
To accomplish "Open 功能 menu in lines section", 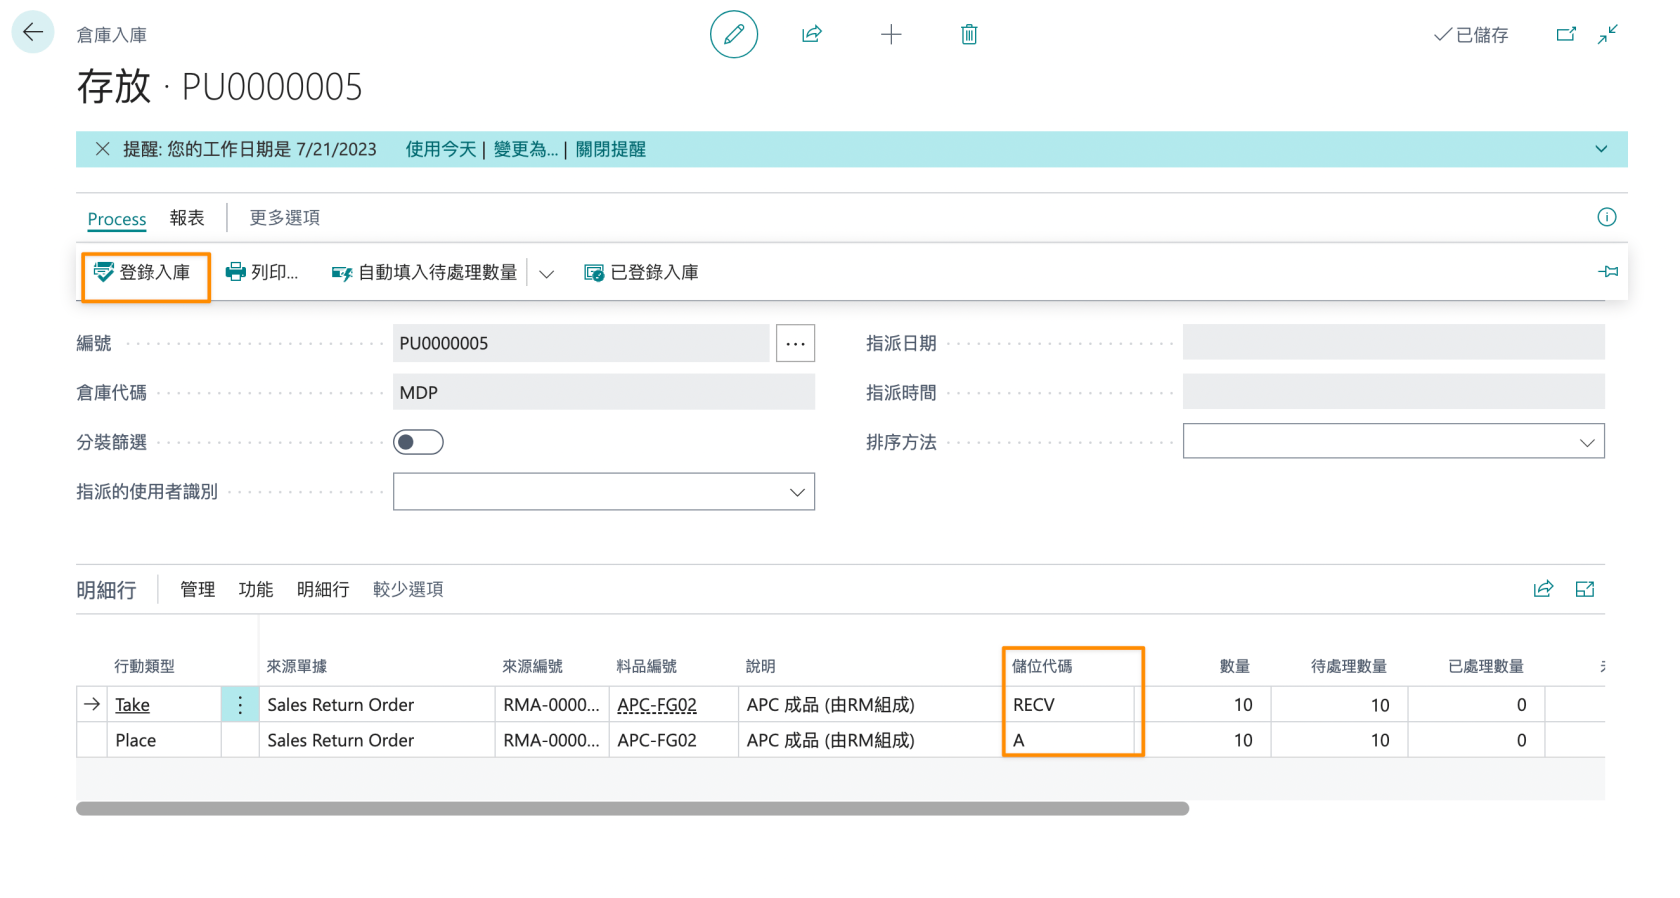I will coord(256,589).
